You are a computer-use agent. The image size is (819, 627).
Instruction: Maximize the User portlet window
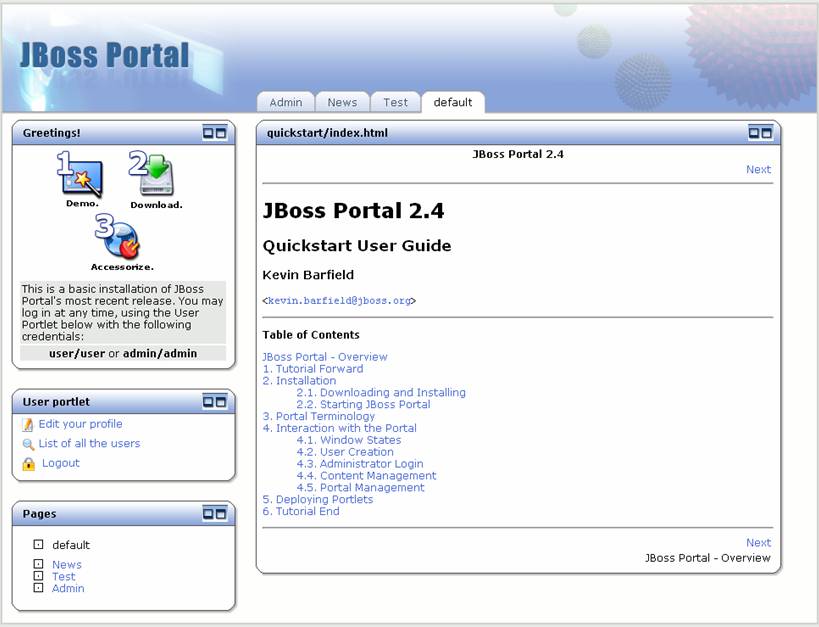[x=221, y=402]
